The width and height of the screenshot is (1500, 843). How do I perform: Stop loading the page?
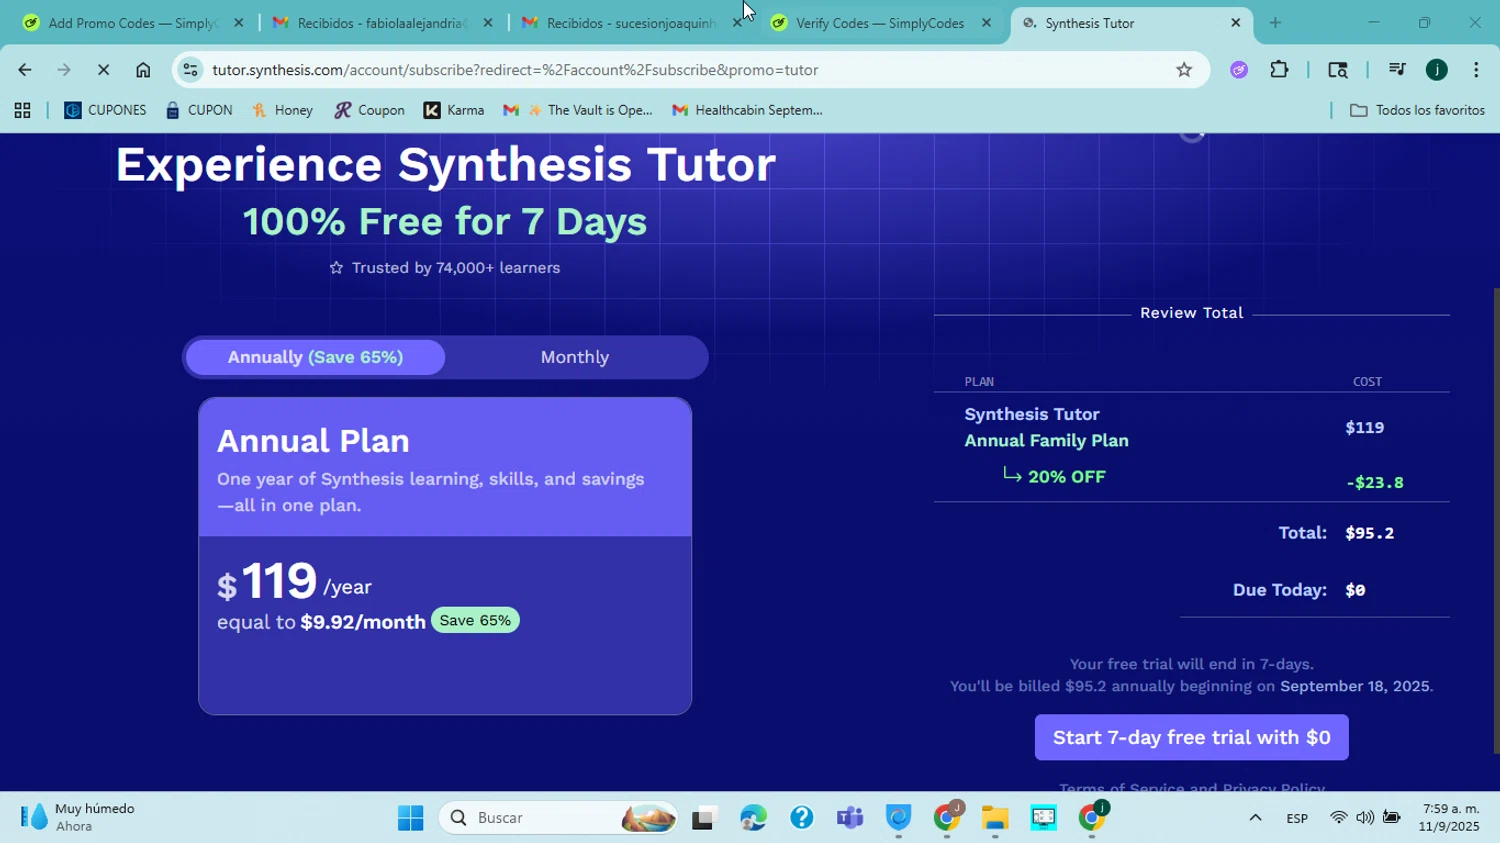[103, 70]
